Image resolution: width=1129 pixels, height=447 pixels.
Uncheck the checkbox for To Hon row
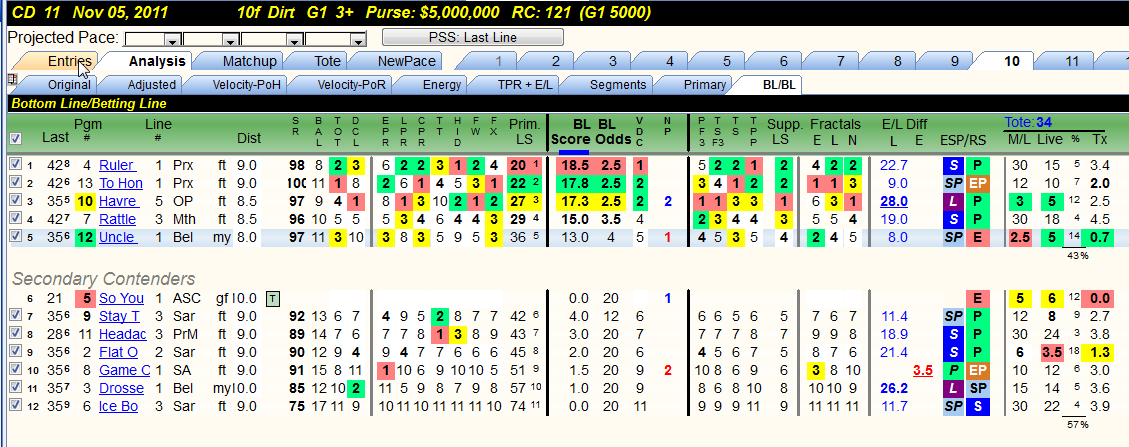point(15,183)
